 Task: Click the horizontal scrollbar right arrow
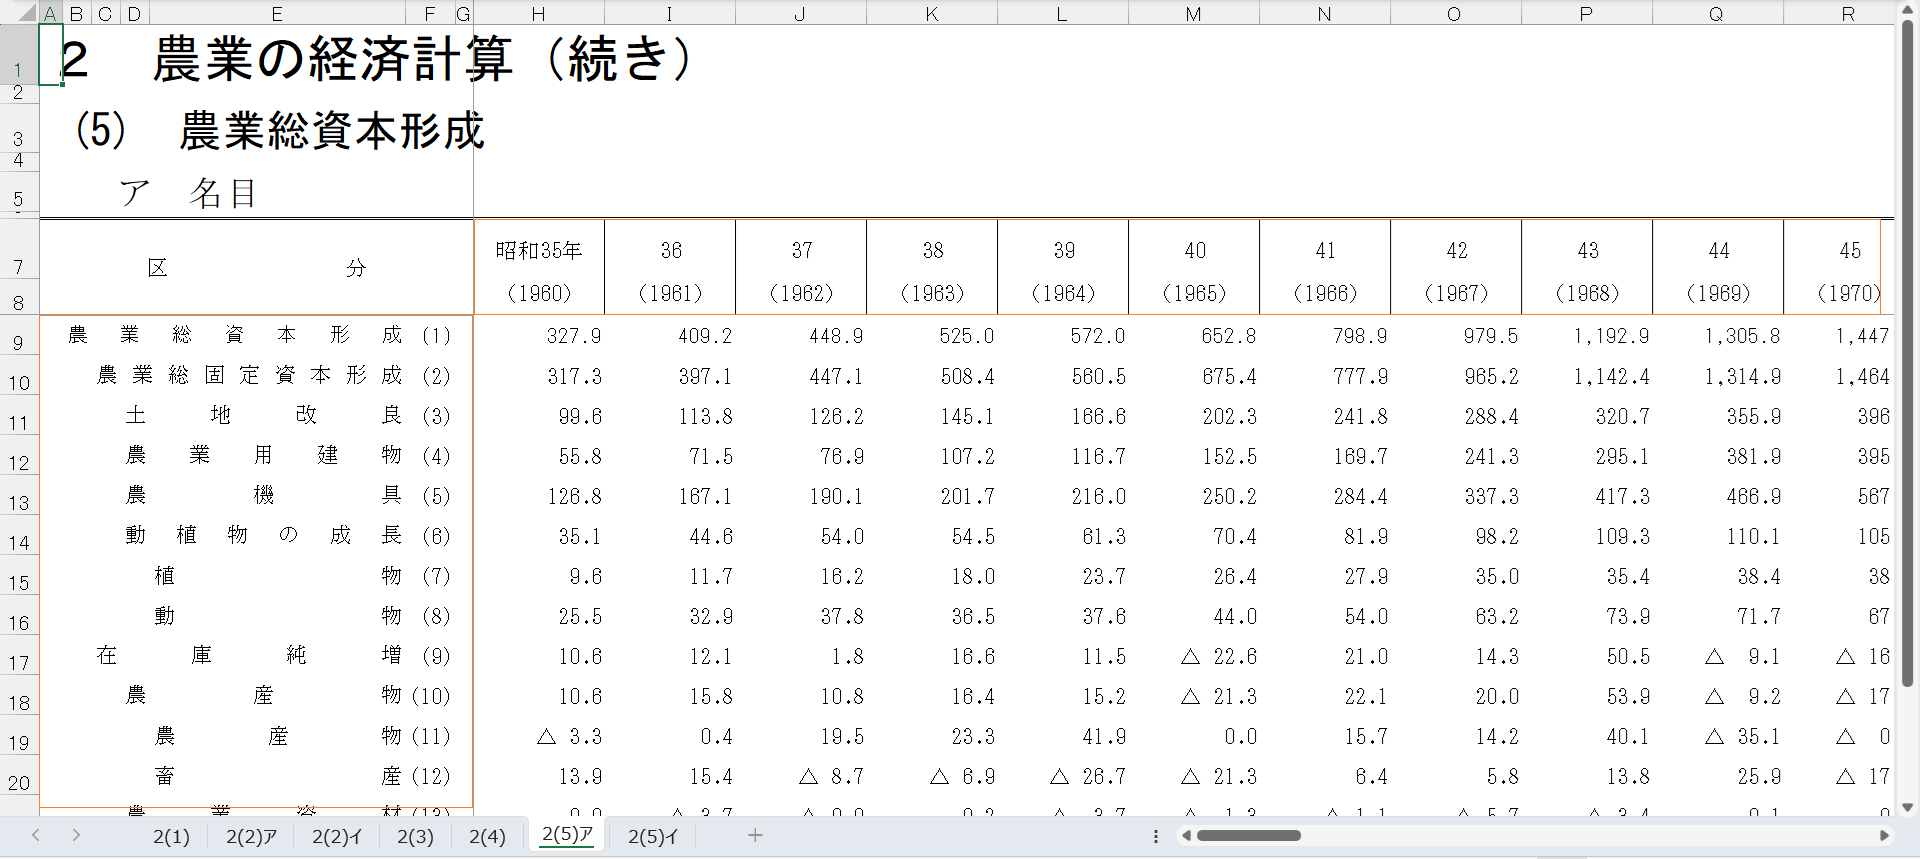pos(1884,836)
